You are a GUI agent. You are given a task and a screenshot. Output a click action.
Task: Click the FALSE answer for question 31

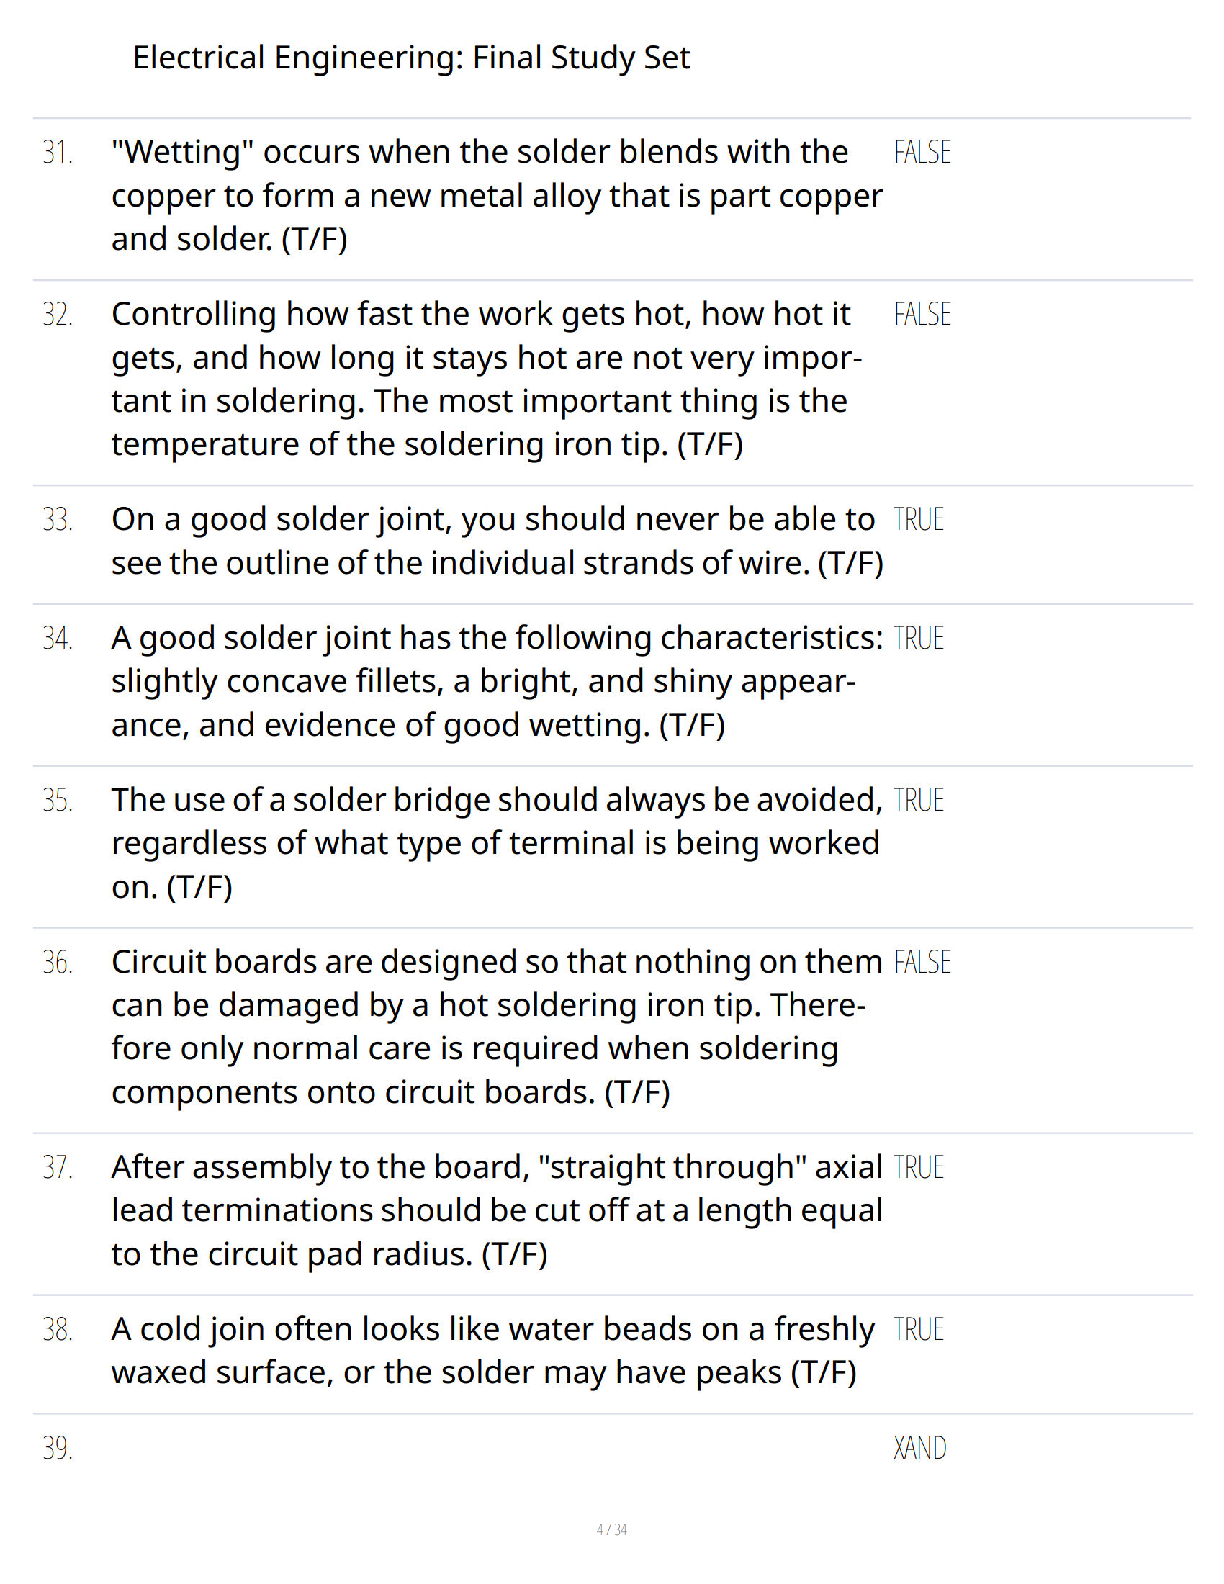point(922,153)
